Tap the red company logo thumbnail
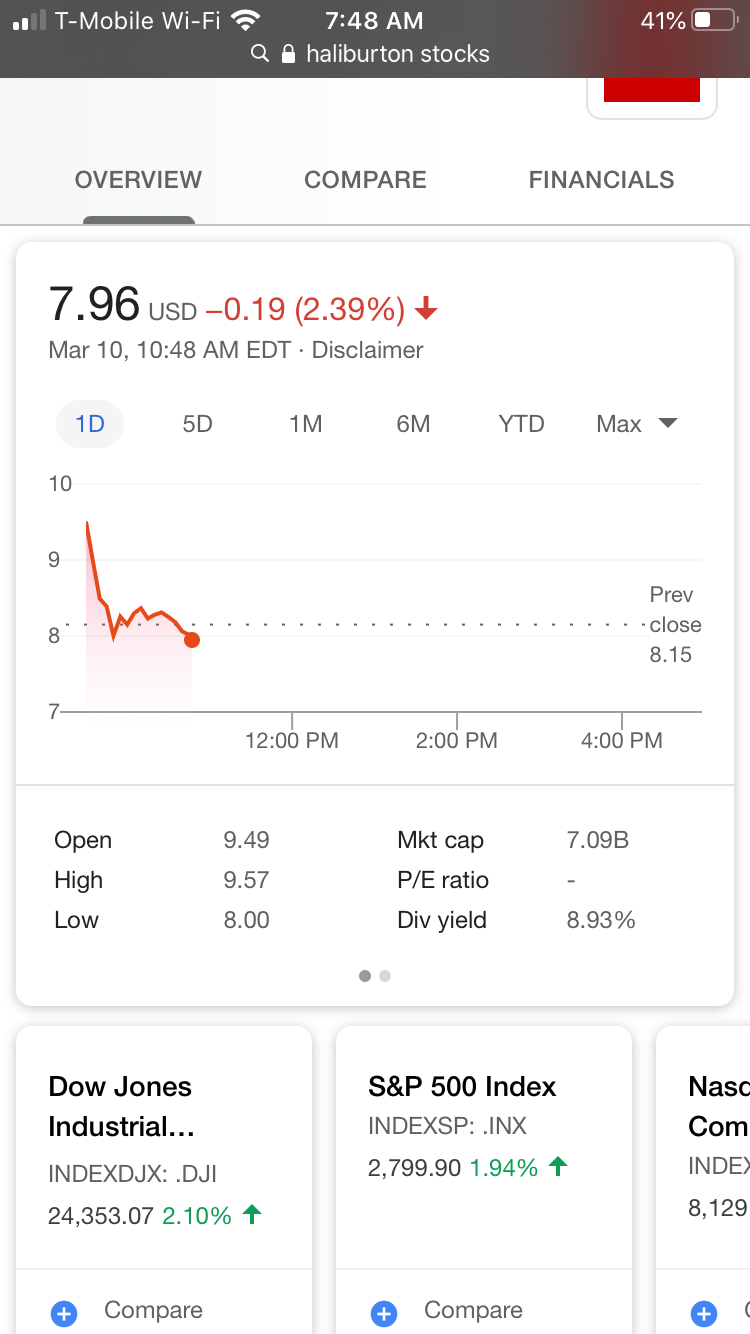Viewport: 750px width, 1334px height. (652, 91)
